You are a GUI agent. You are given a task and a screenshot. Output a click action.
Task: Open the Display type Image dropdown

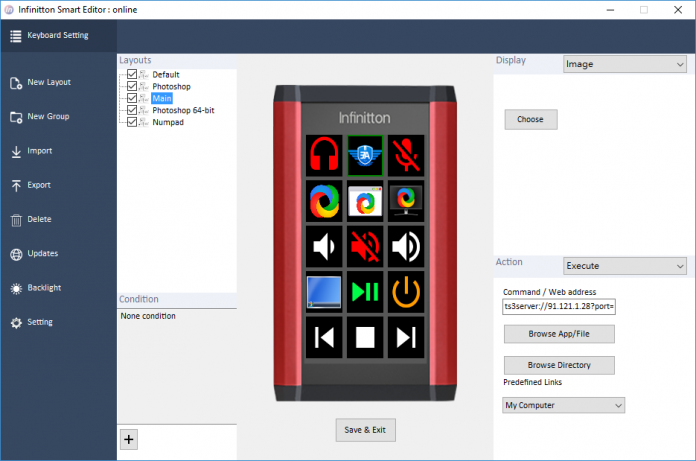pyautogui.click(x=623, y=64)
